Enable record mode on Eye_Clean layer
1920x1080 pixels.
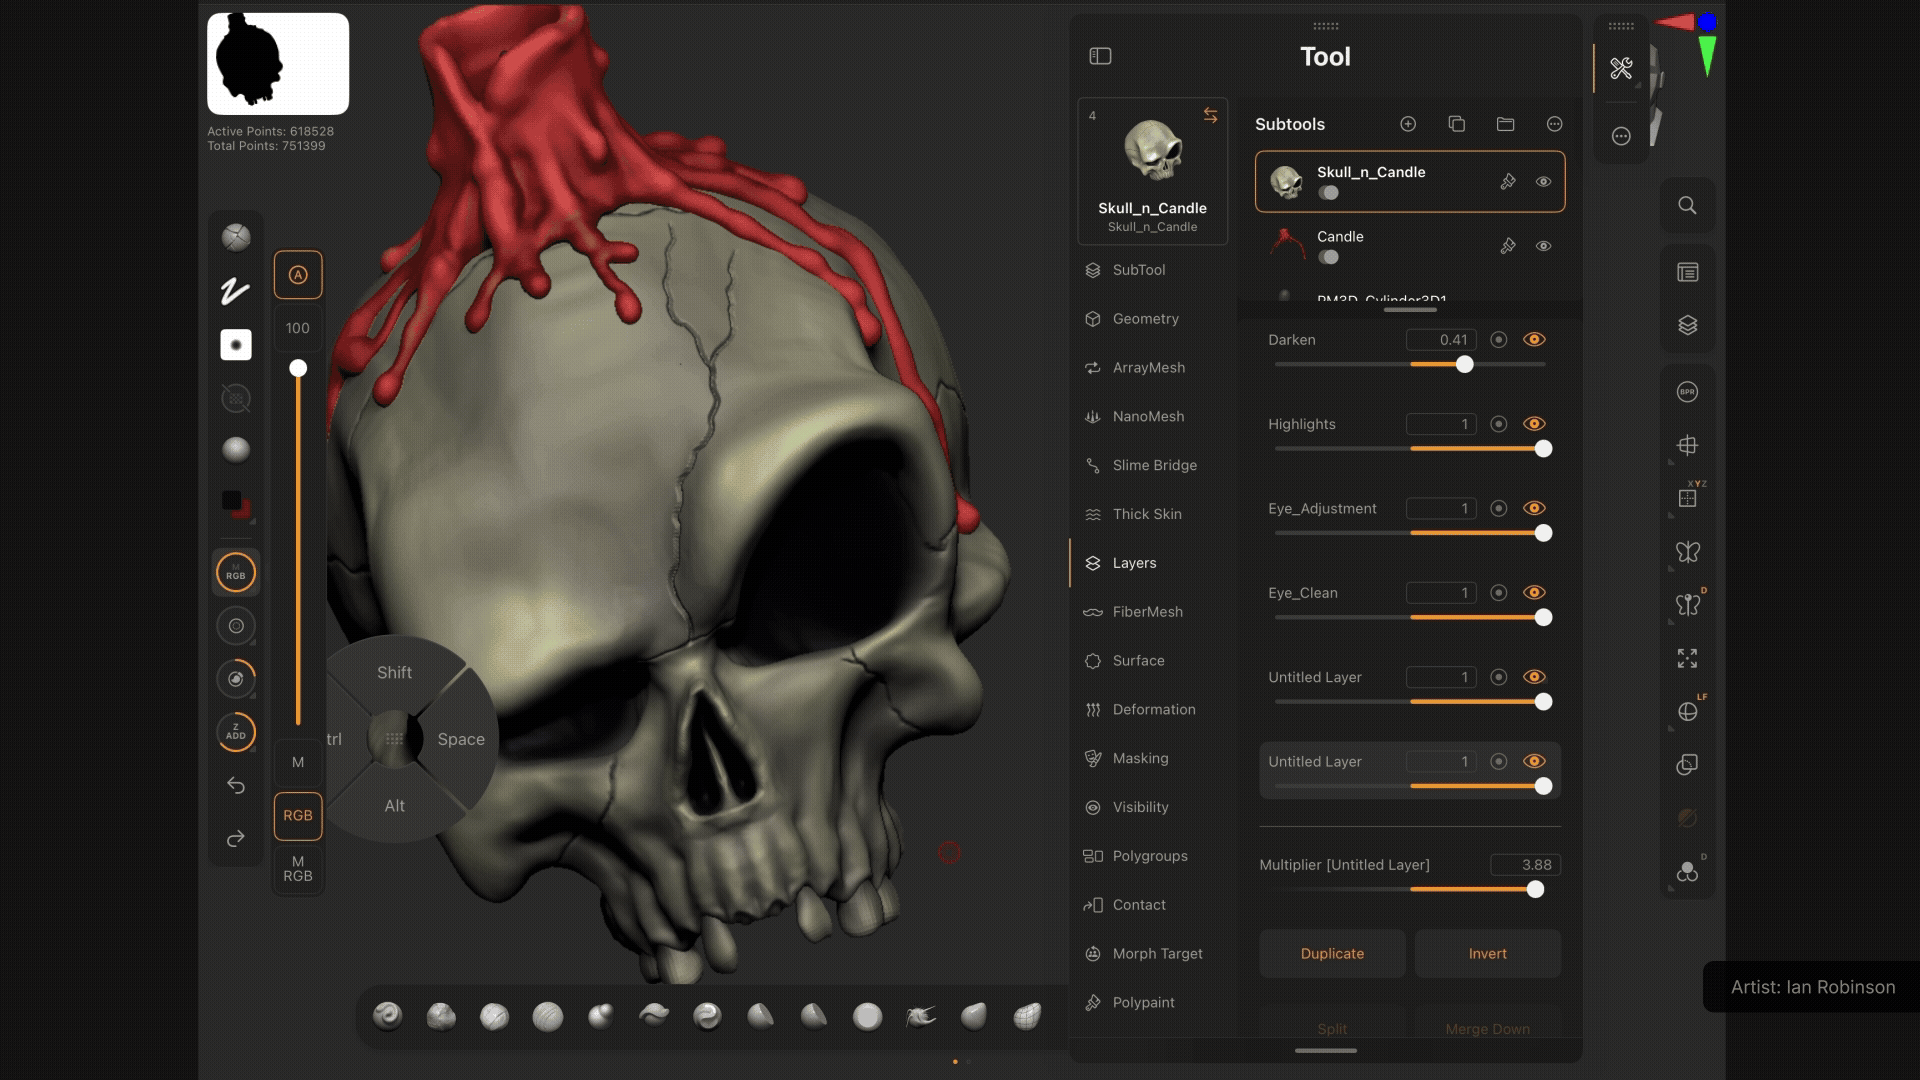[x=1498, y=593]
